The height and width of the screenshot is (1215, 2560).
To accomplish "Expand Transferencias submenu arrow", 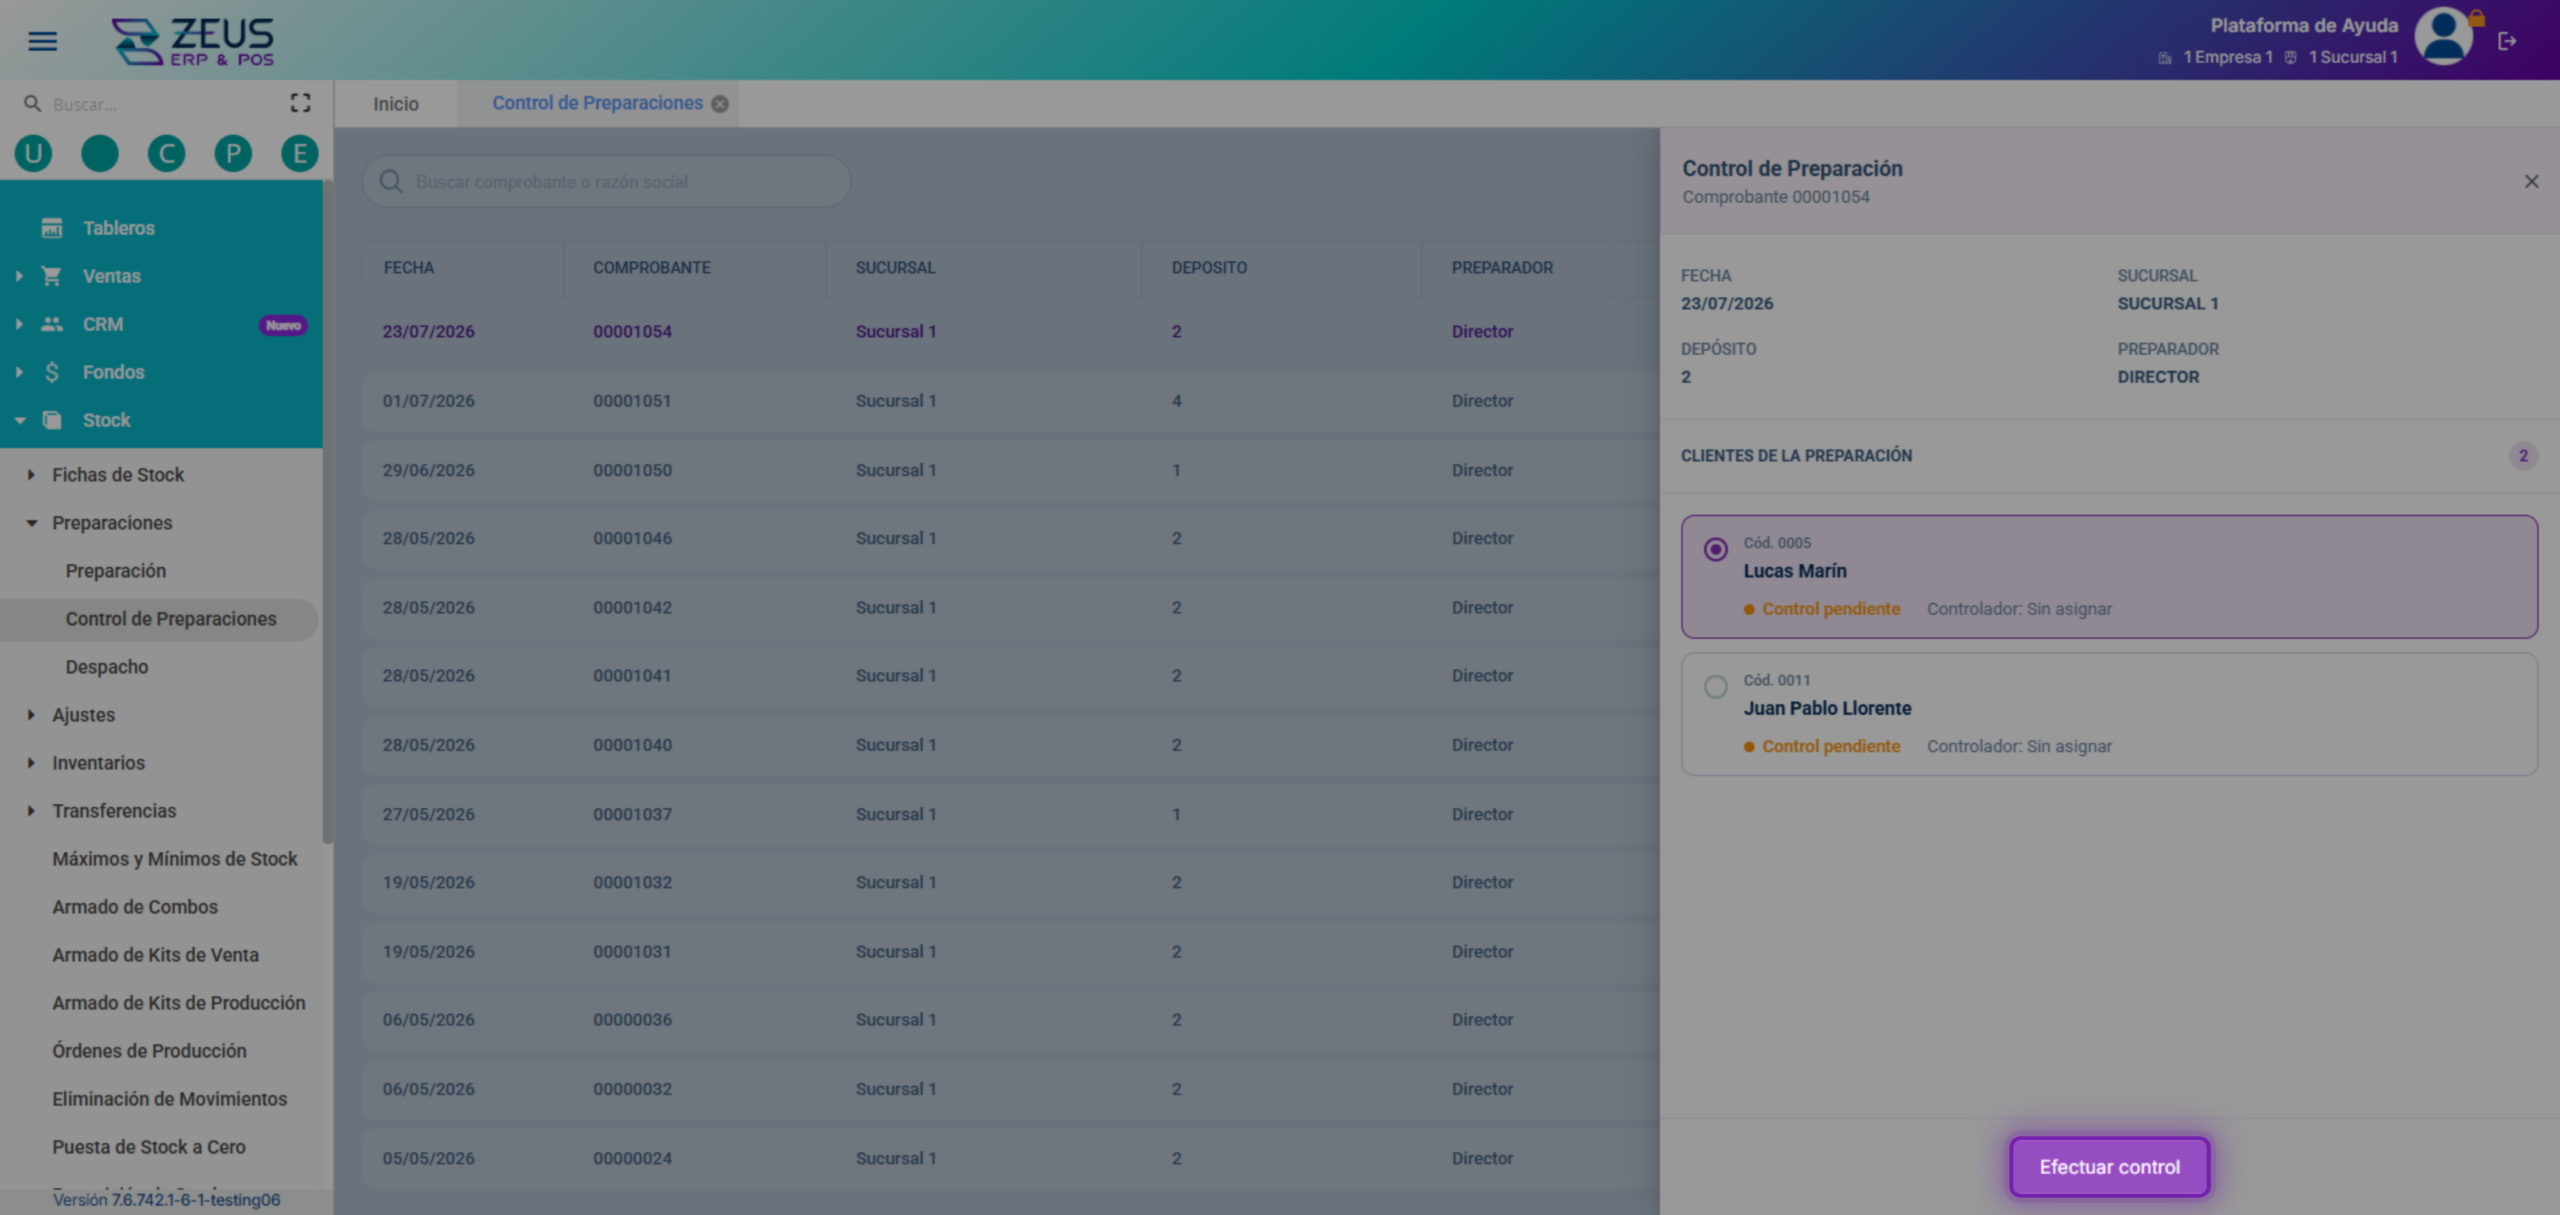I will tap(31, 811).
